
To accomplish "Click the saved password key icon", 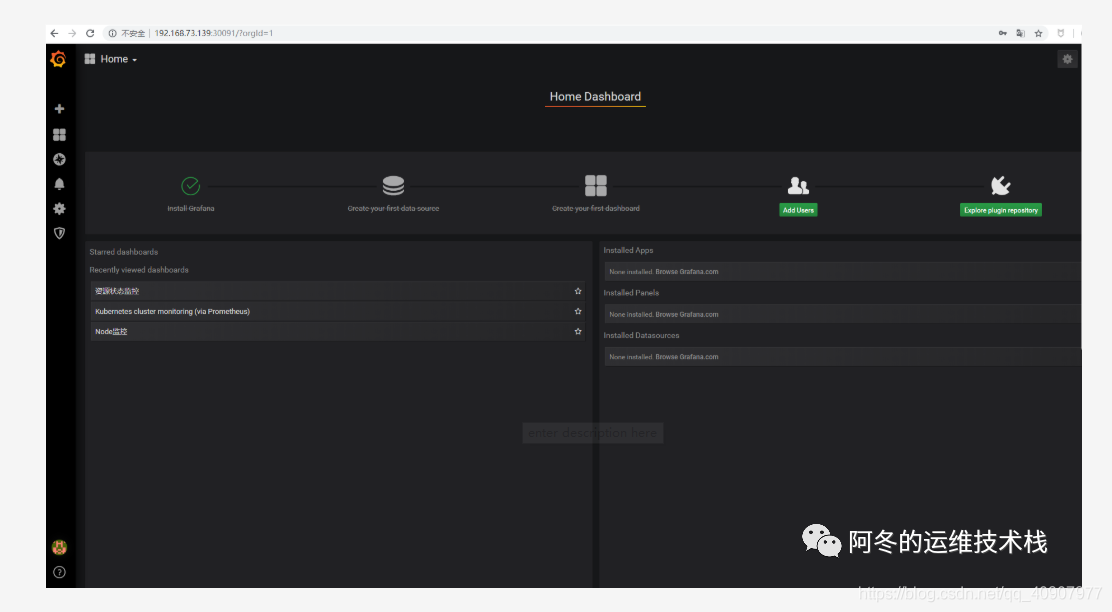I will point(1003,33).
